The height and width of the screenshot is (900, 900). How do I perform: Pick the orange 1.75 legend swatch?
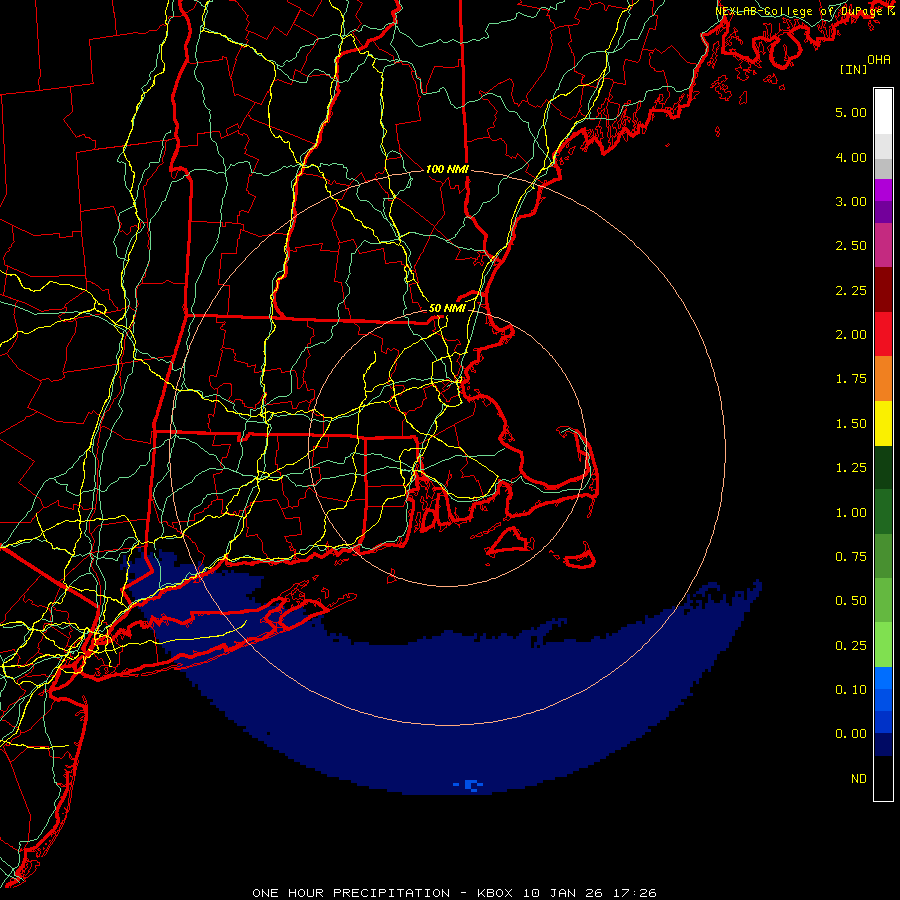(883, 379)
